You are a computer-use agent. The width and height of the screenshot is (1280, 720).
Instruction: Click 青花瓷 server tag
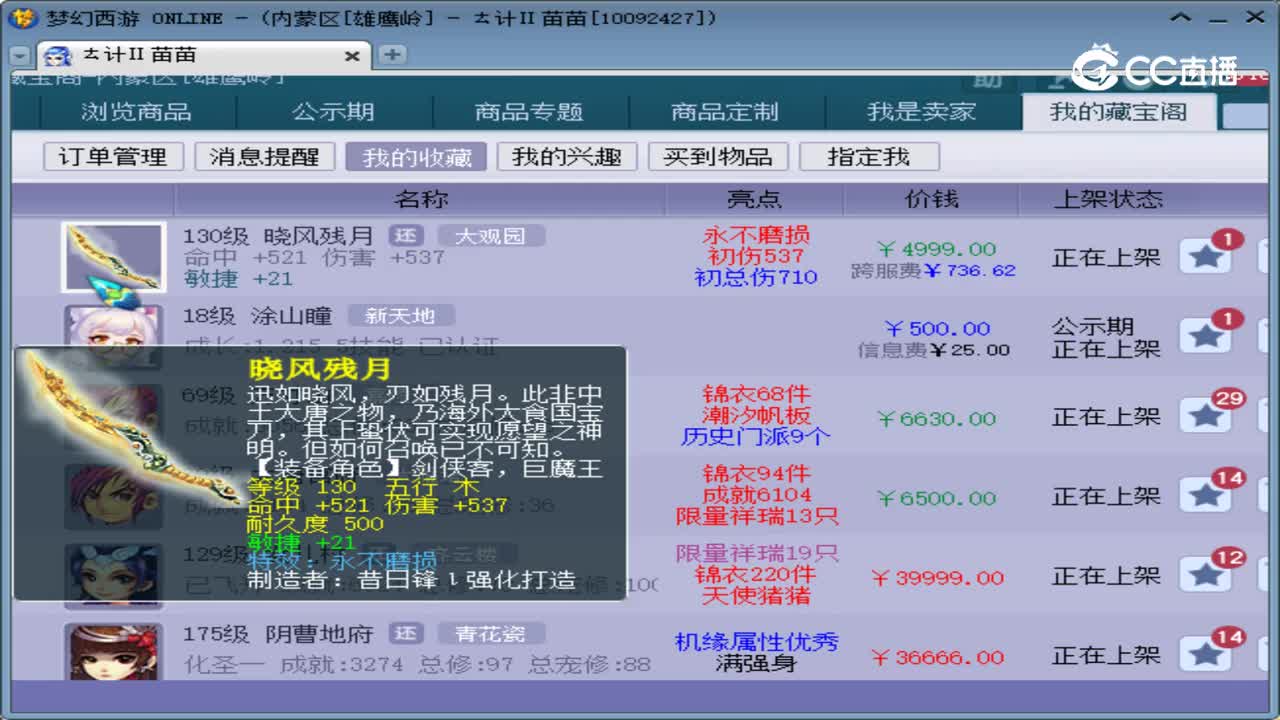[490, 634]
